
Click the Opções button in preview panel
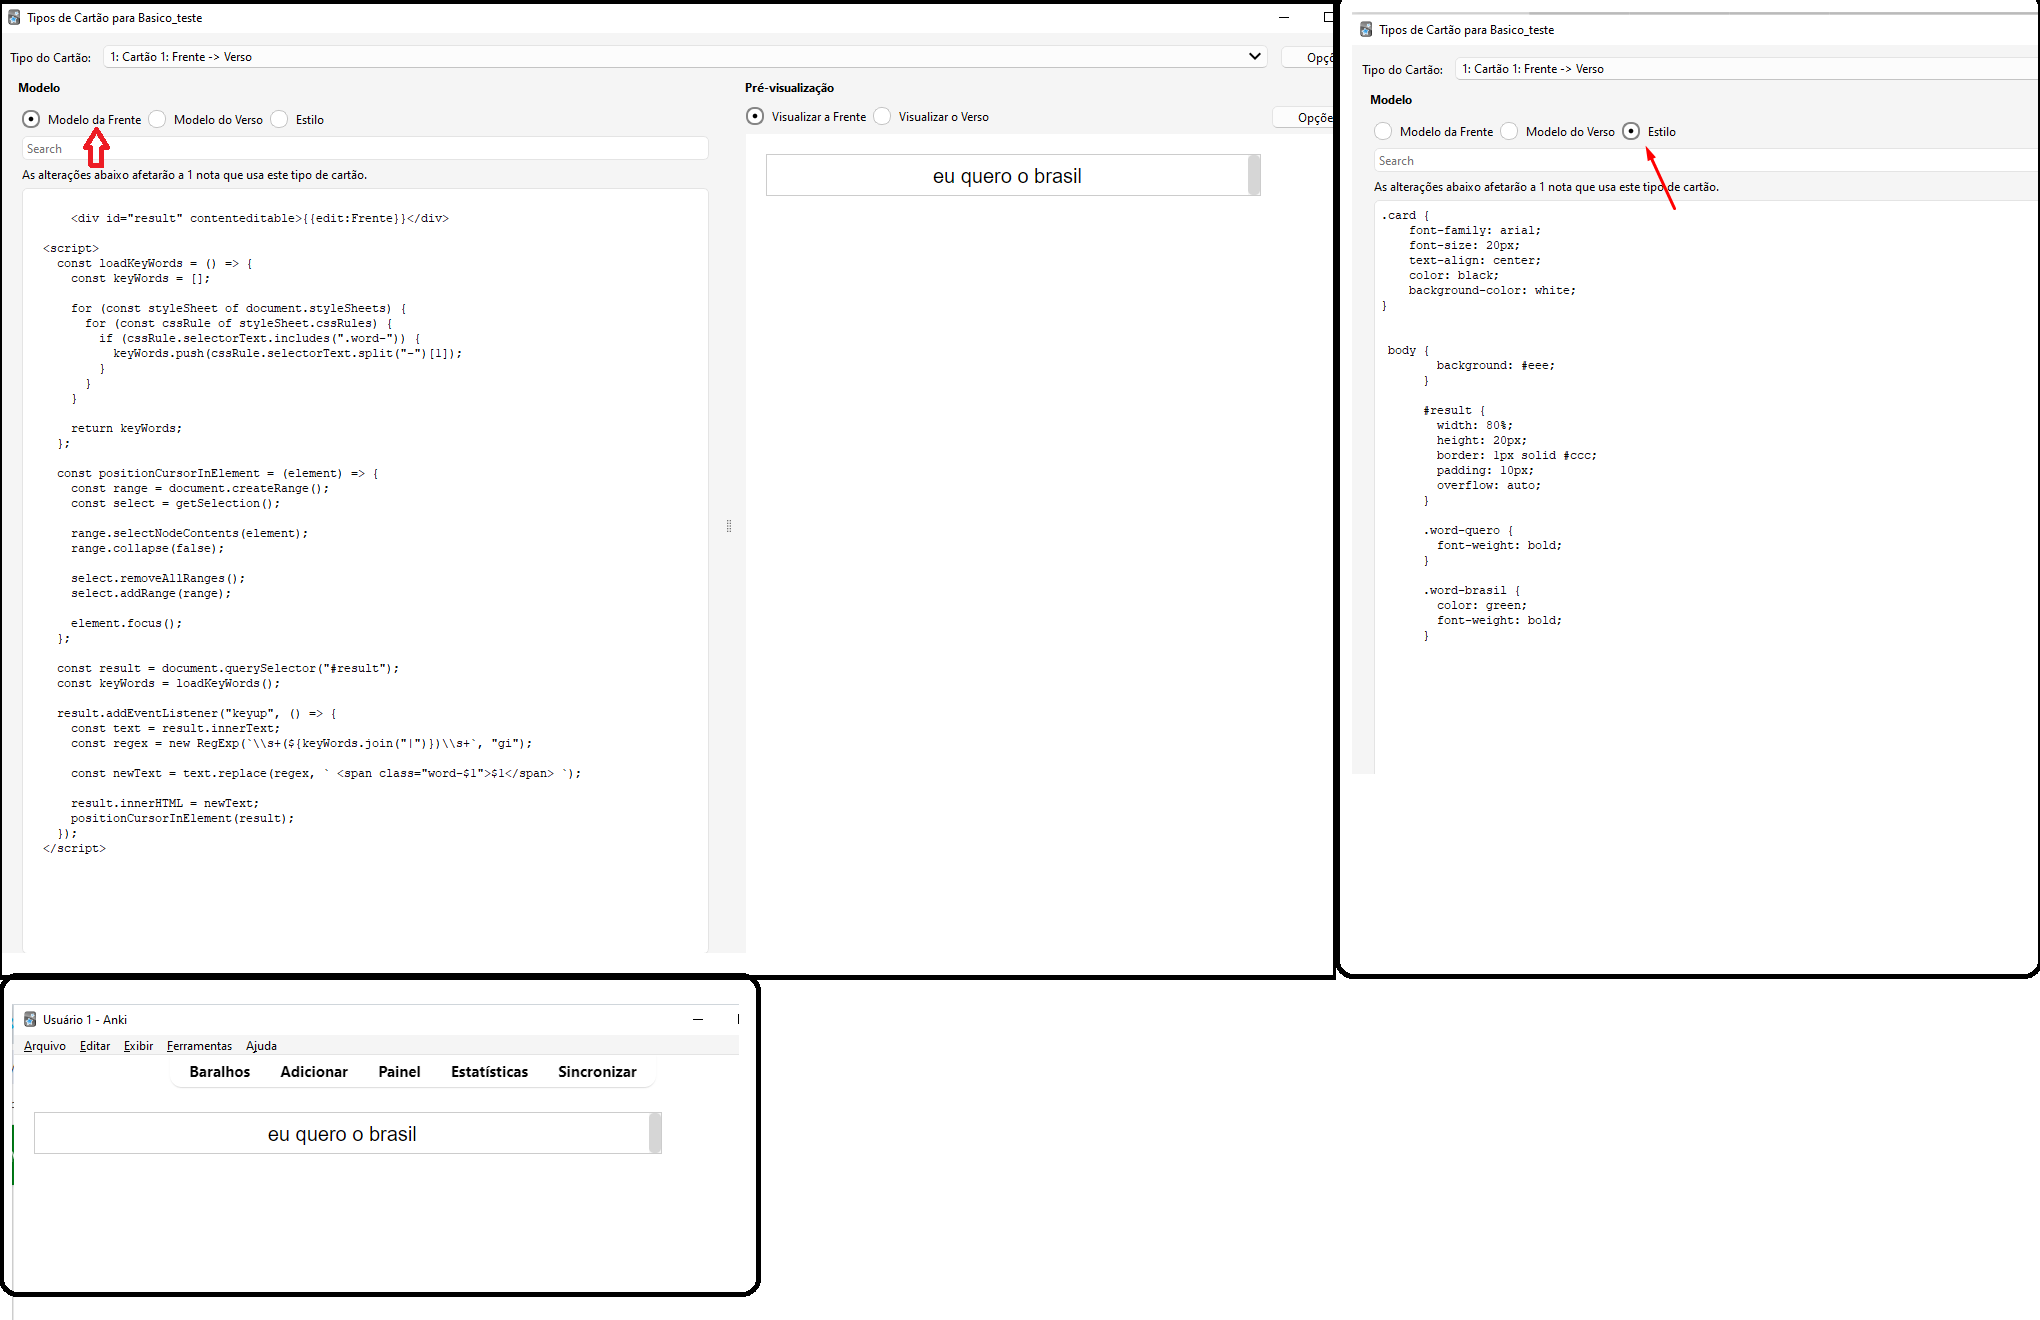(x=1304, y=117)
